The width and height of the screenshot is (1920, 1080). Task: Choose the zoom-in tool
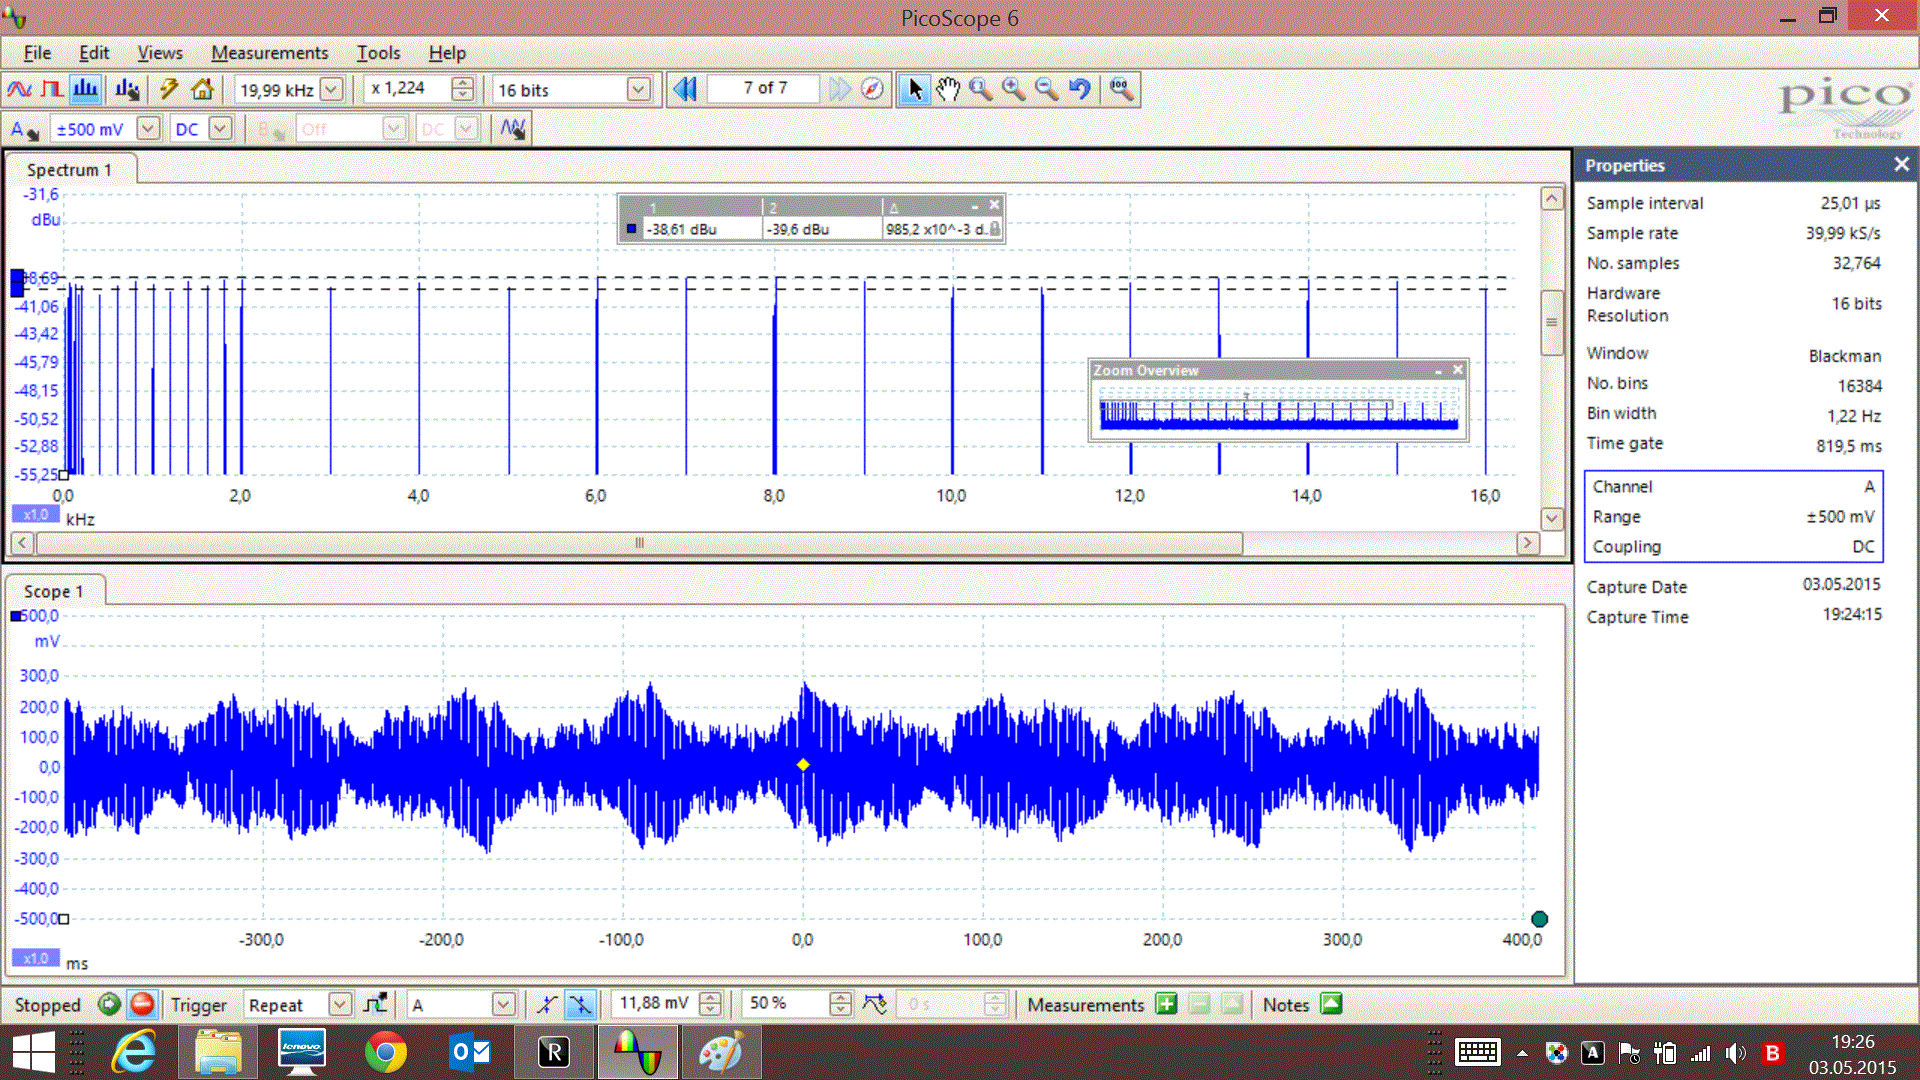coord(1014,89)
